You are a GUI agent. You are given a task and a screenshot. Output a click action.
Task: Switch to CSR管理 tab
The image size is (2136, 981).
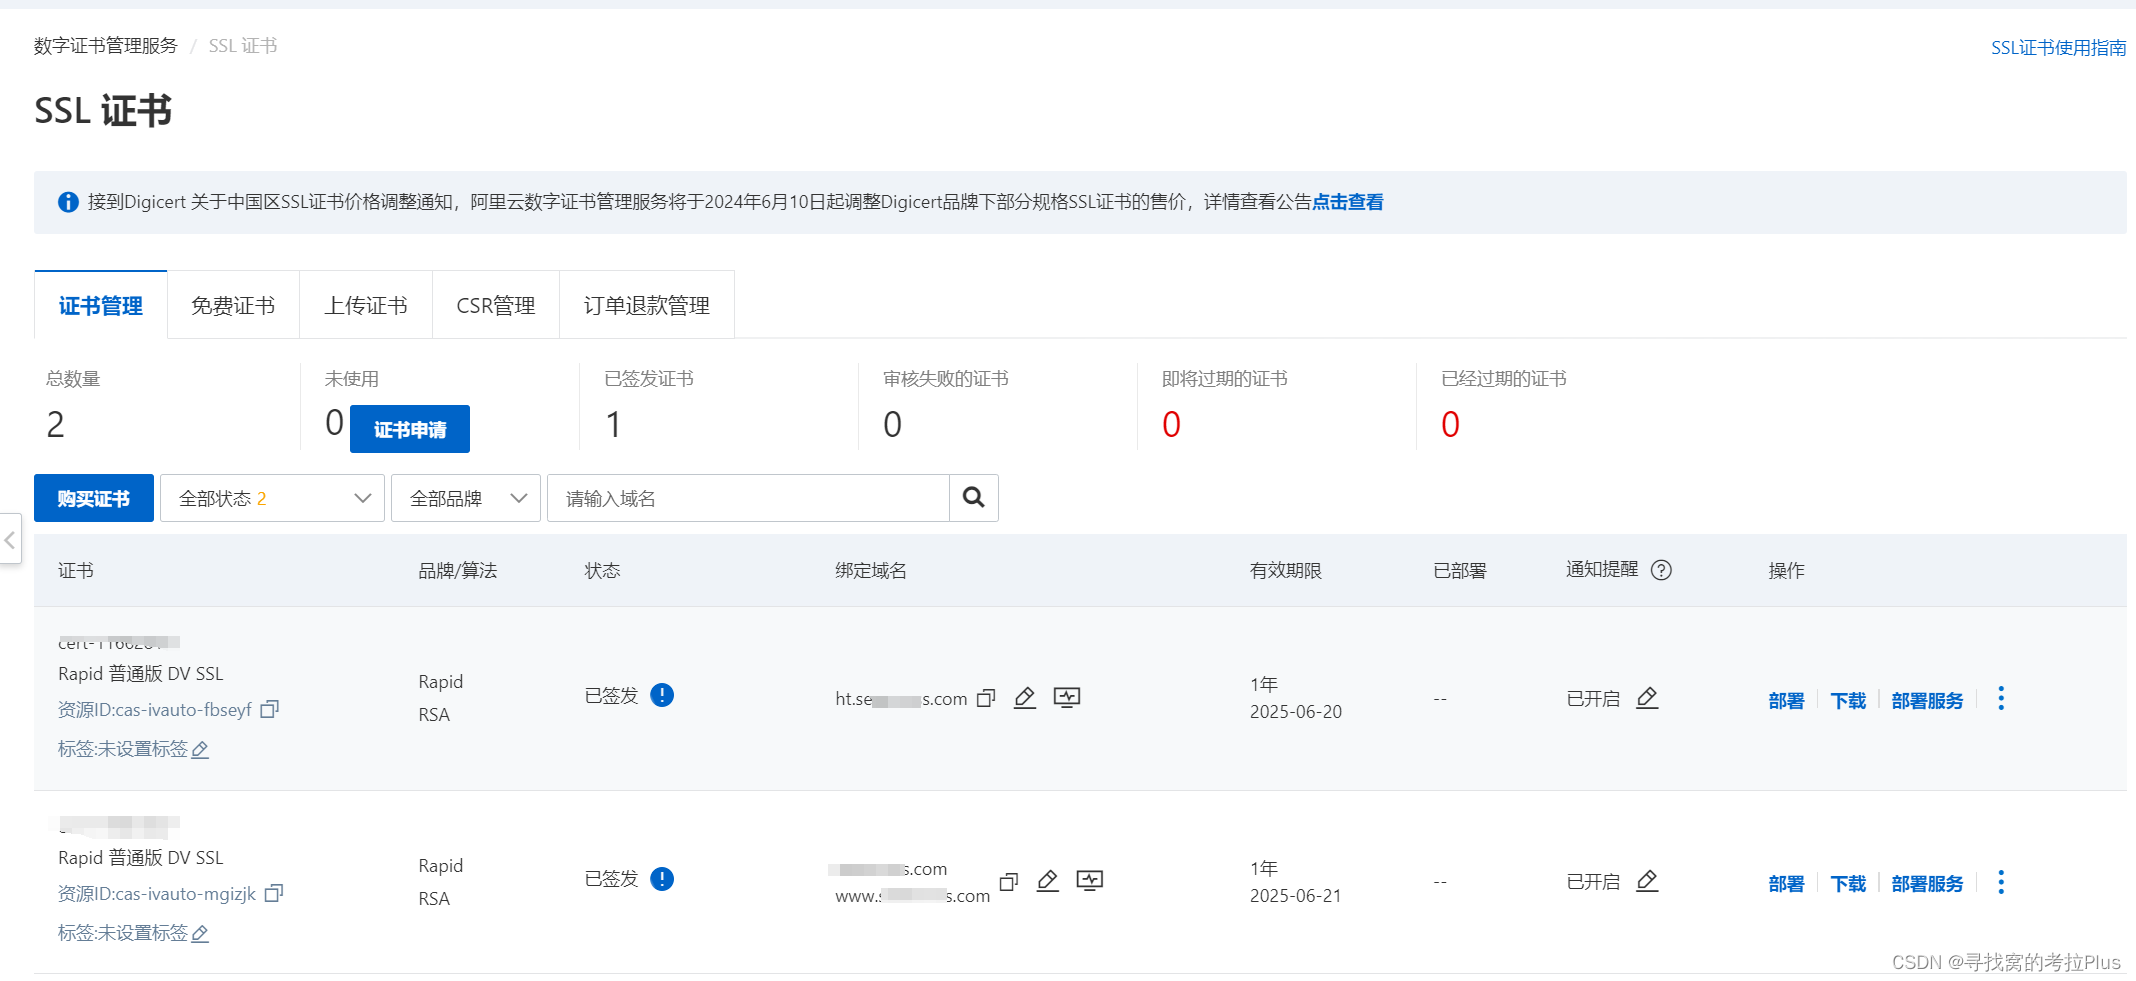click(x=496, y=305)
